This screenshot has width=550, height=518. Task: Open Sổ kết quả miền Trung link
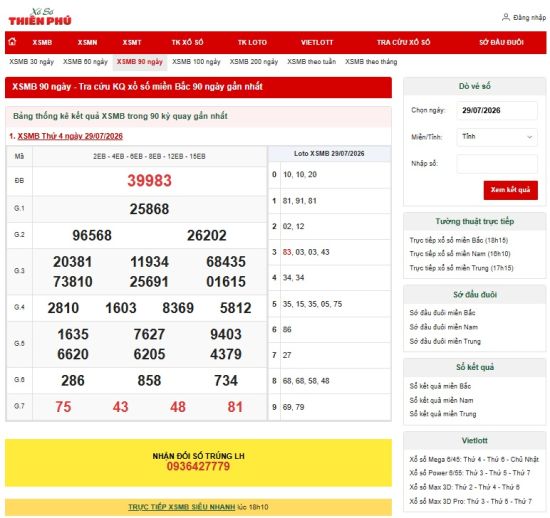point(443,414)
